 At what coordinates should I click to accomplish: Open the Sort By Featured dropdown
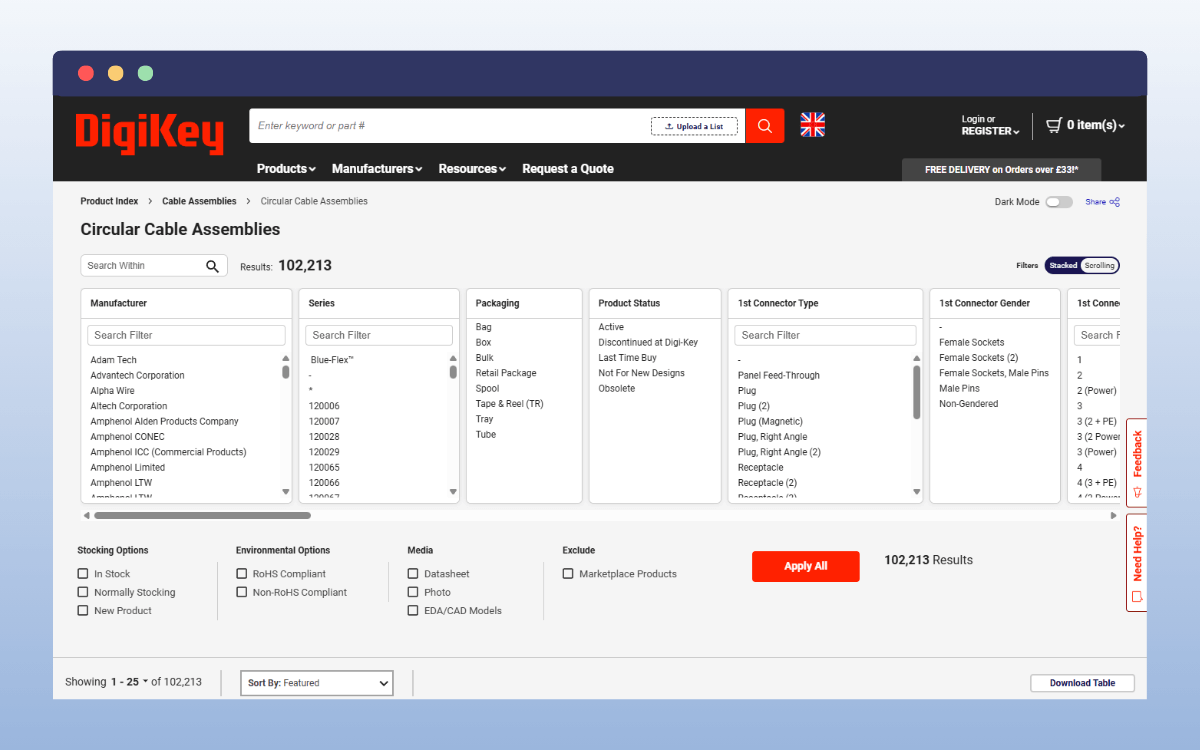coord(317,683)
